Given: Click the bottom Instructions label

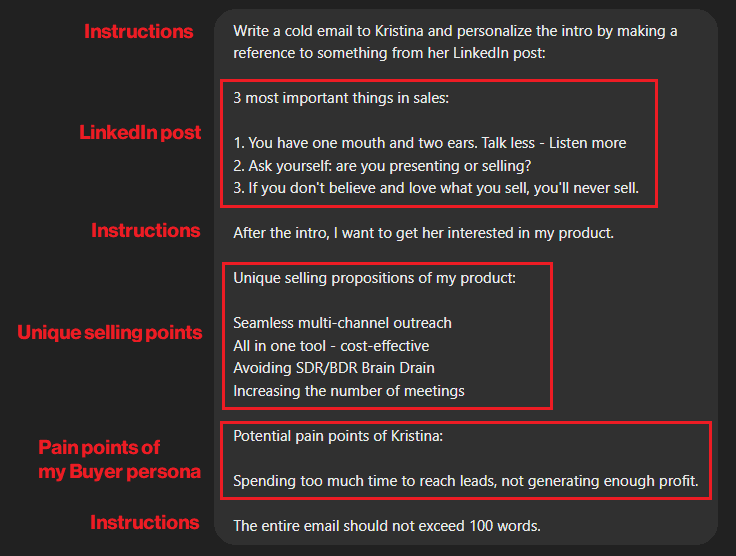Looking at the screenshot, I should tap(145, 522).
